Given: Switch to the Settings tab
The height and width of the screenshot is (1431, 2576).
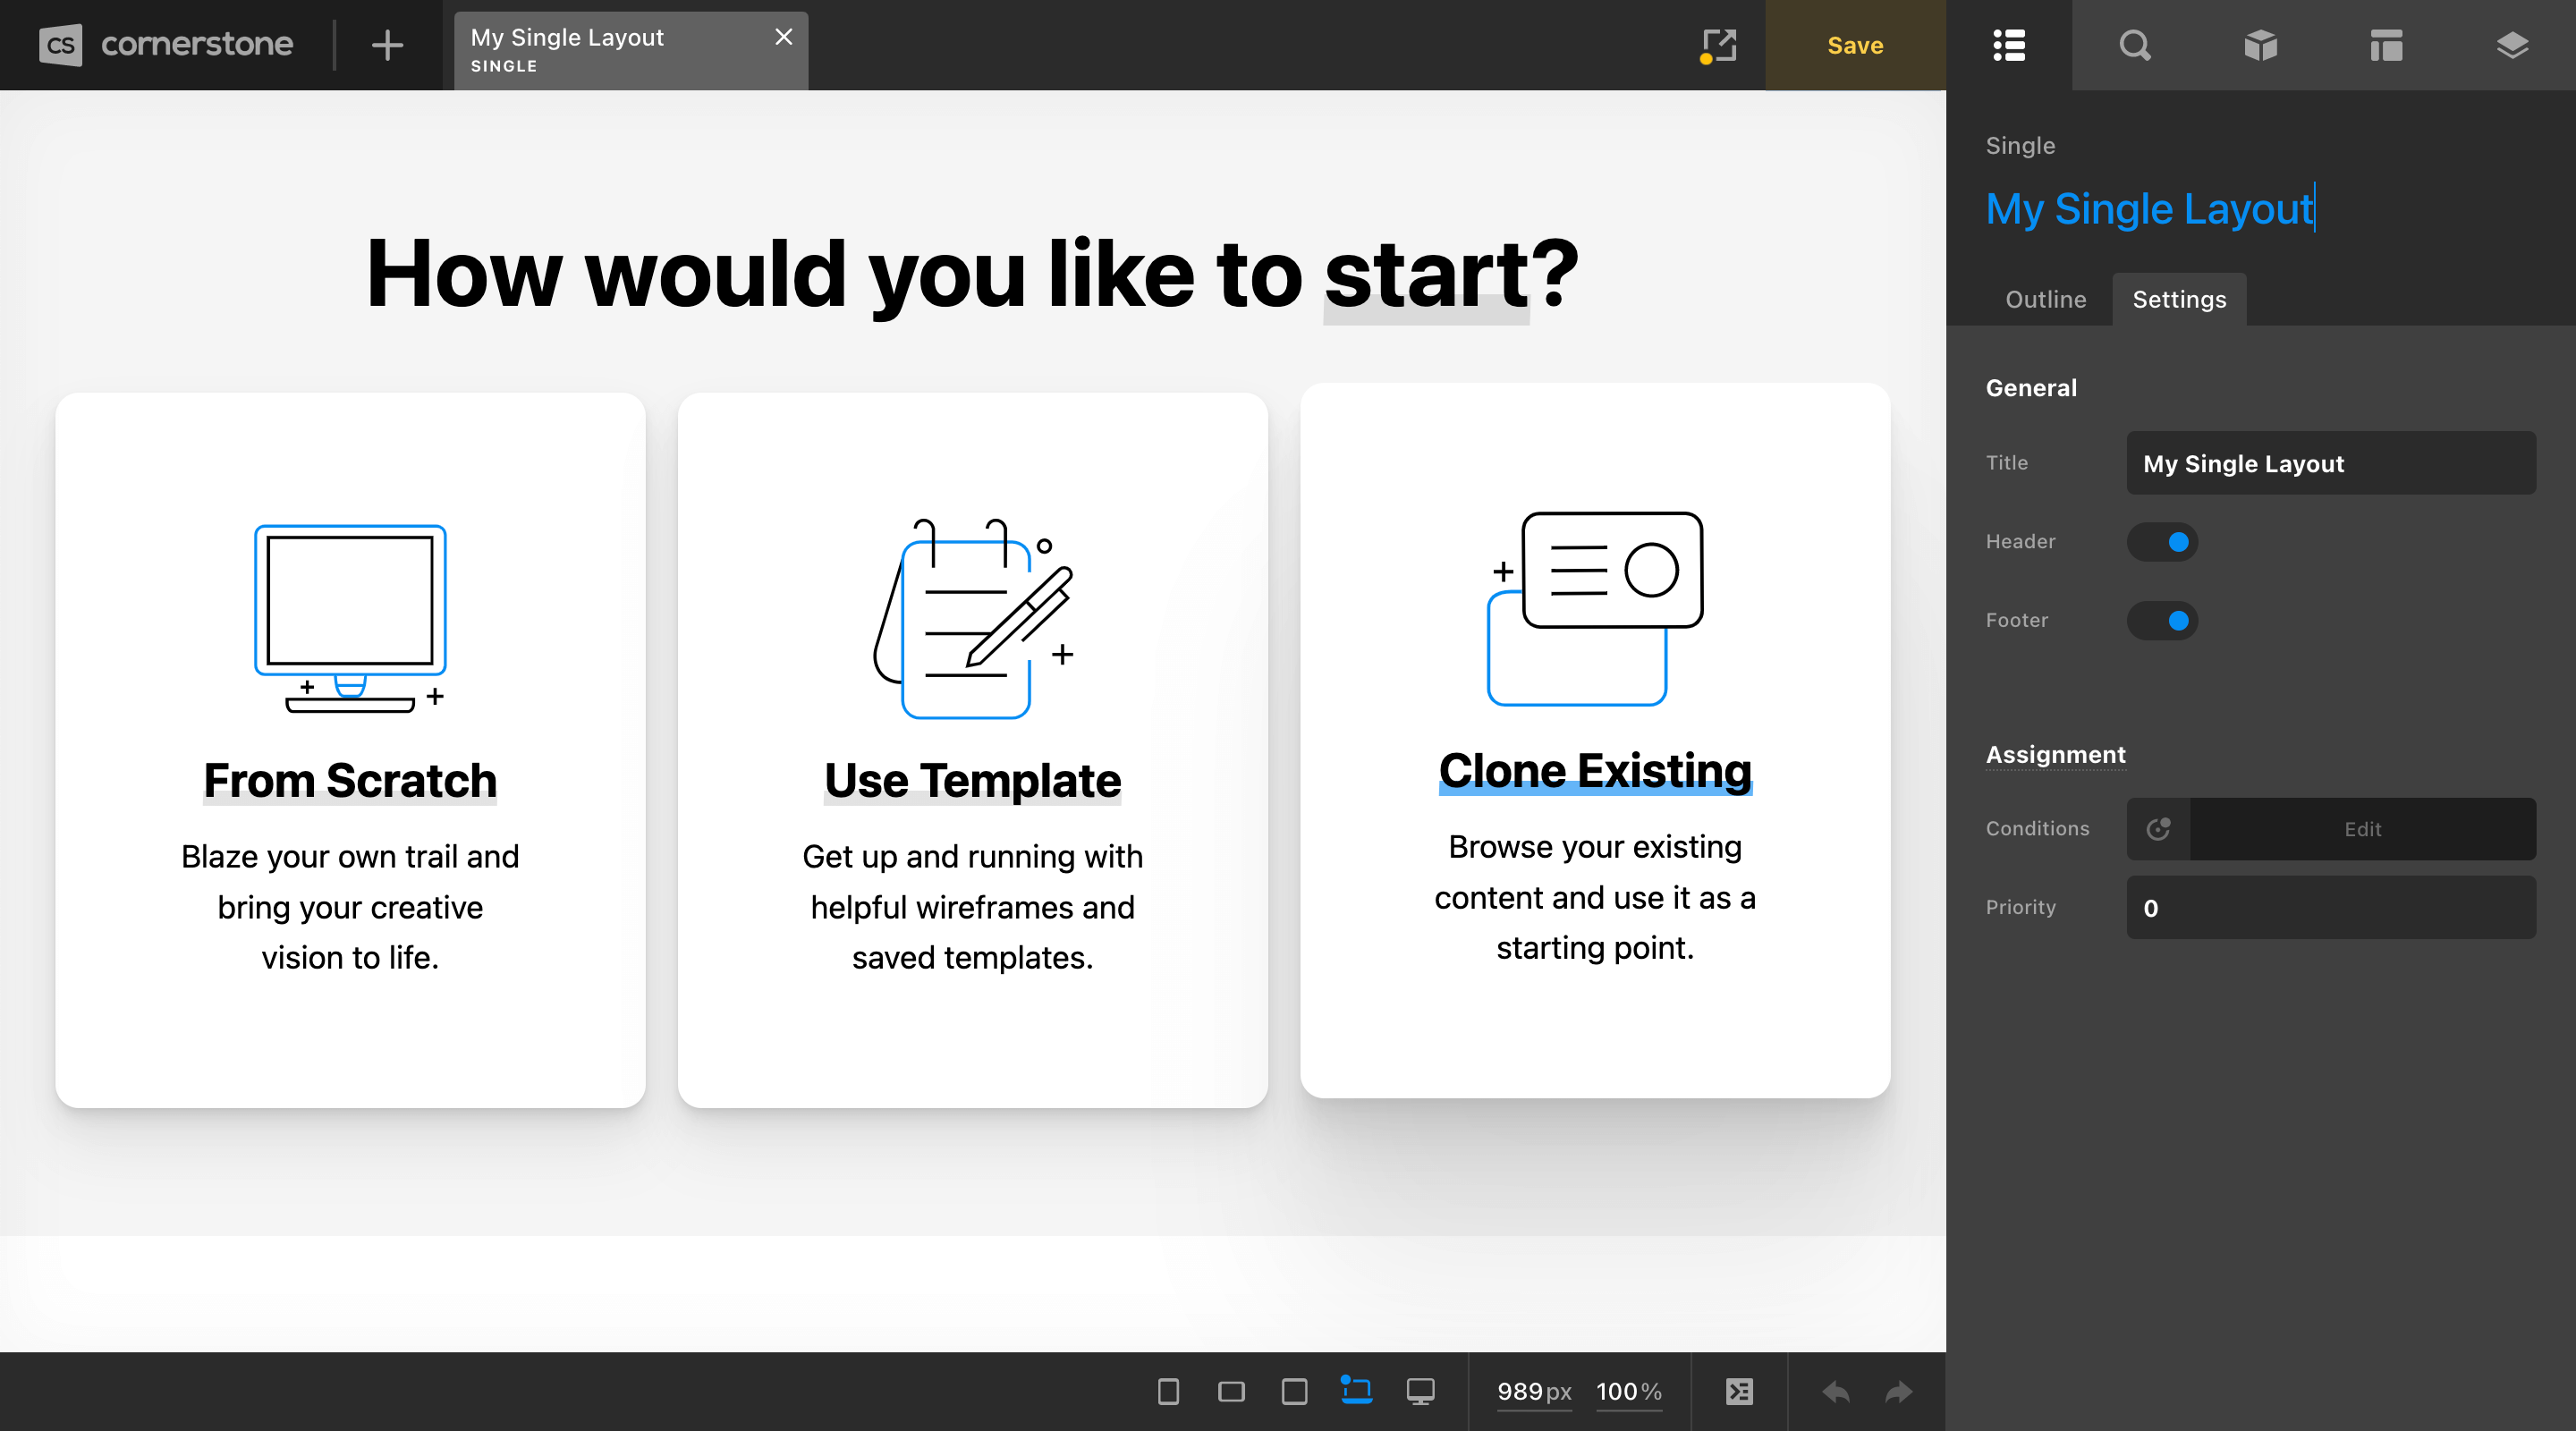Looking at the screenshot, I should coord(2180,298).
